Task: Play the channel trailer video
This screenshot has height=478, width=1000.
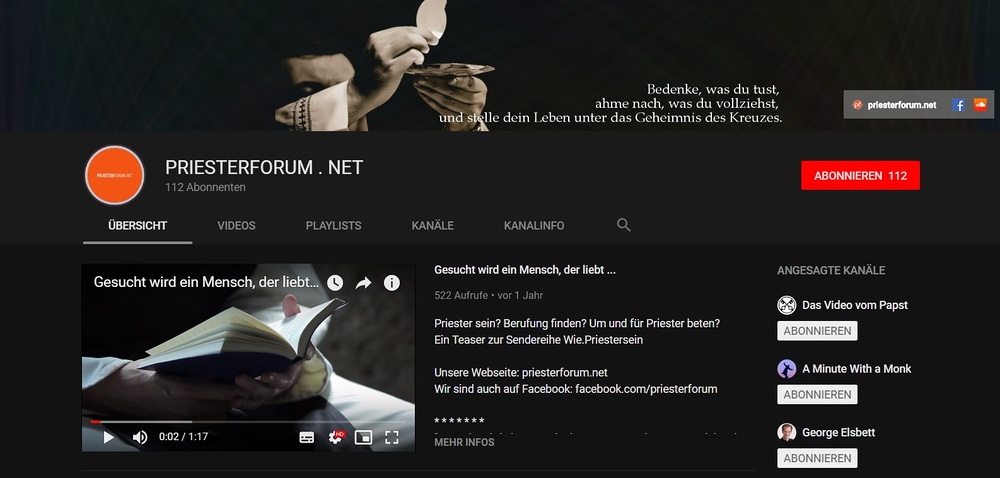Action: [x=108, y=437]
